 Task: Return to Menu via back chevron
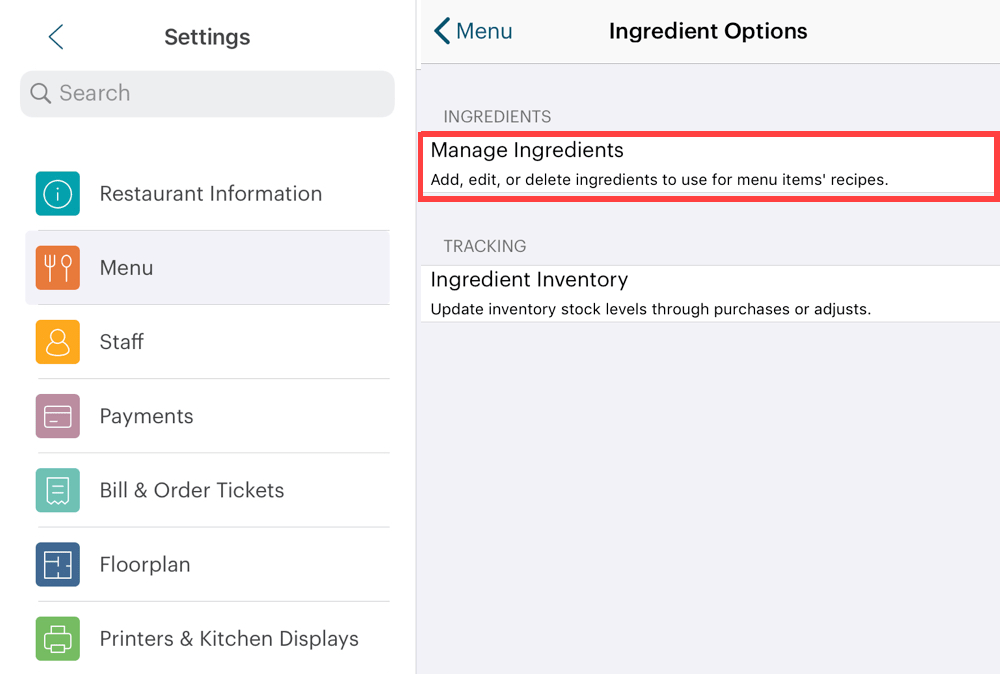coord(442,31)
